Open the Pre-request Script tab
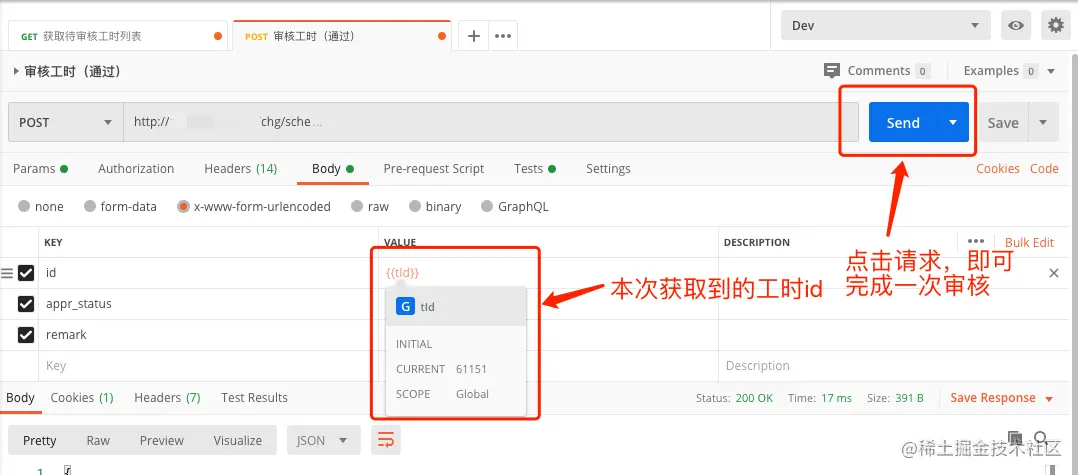The width and height of the screenshot is (1078, 475). pyautogui.click(x=434, y=168)
